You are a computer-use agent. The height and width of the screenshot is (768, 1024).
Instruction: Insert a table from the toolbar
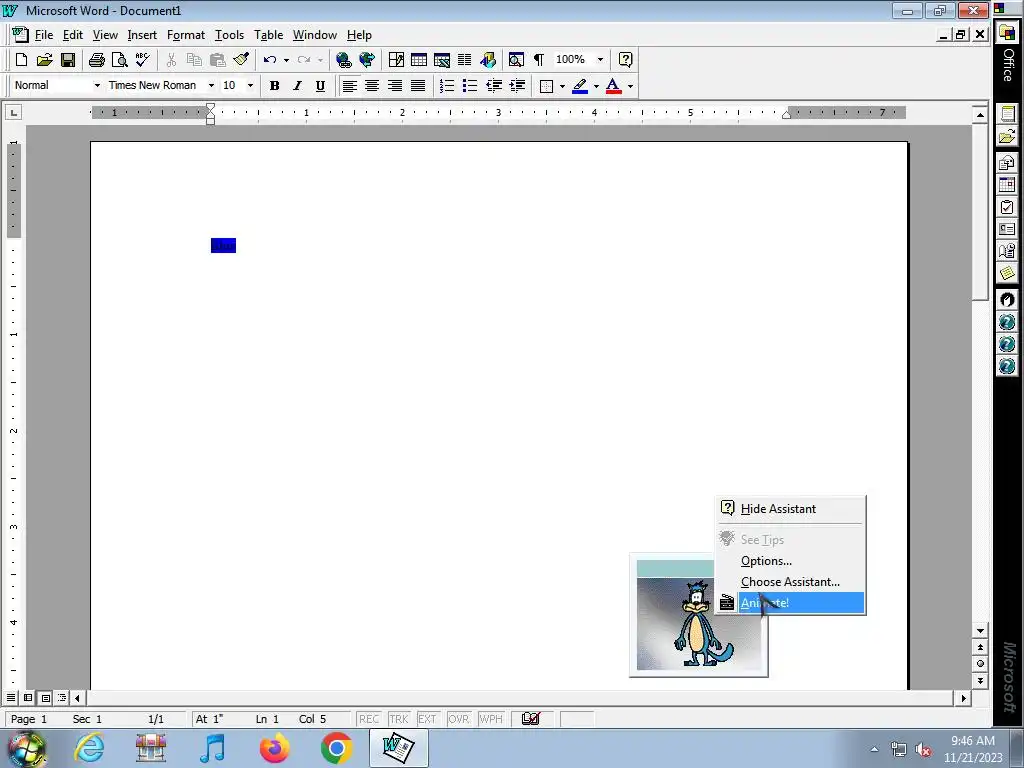pos(419,60)
